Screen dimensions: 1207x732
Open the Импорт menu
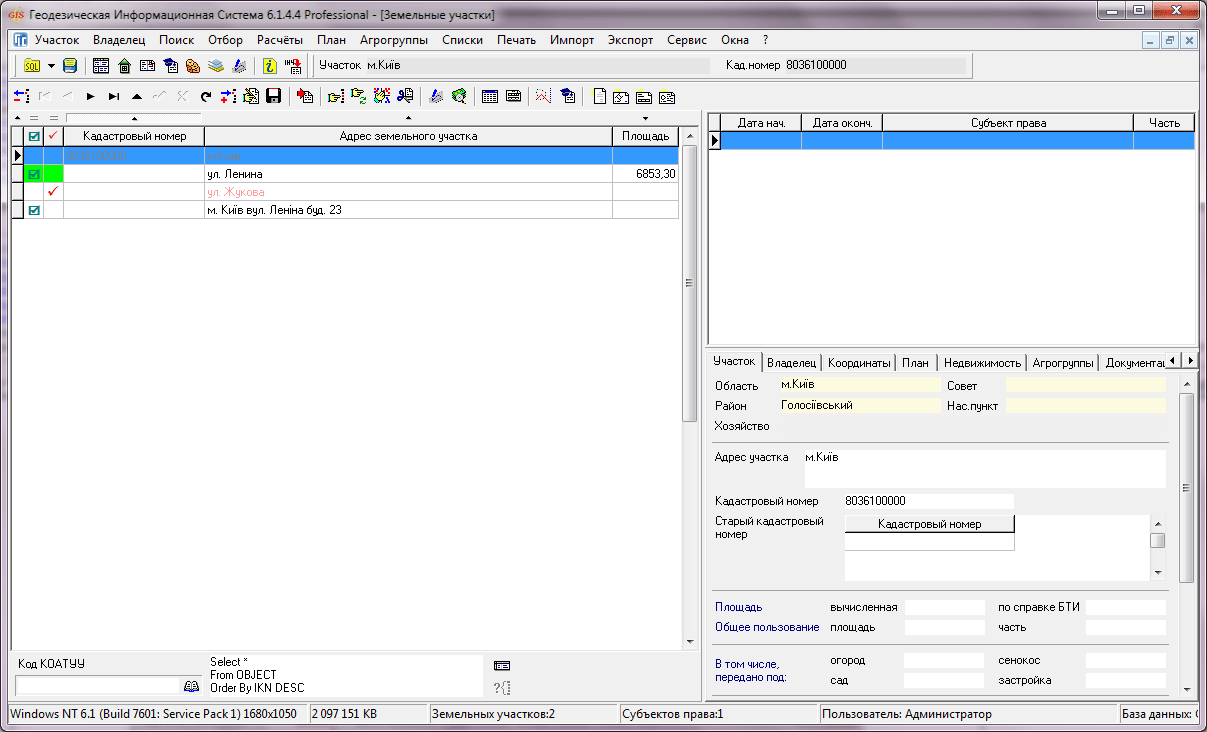pyautogui.click(x=572, y=40)
